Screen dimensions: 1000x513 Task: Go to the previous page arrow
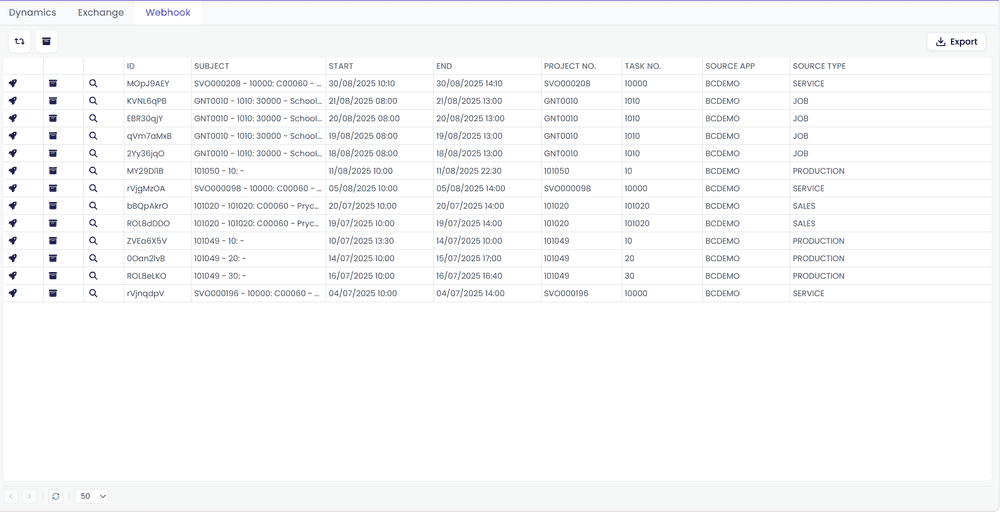click(x=11, y=496)
